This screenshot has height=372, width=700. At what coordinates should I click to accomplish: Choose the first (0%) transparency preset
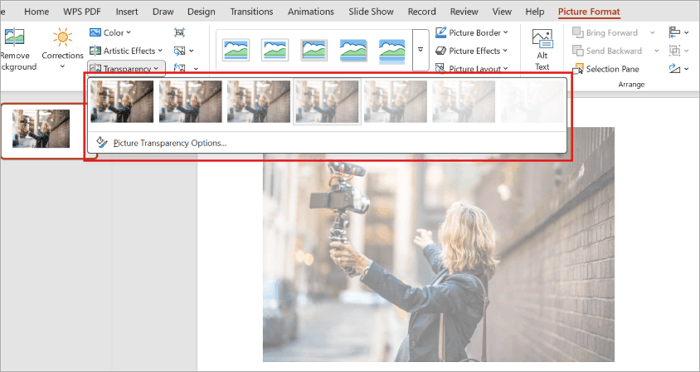pos(122,101)
